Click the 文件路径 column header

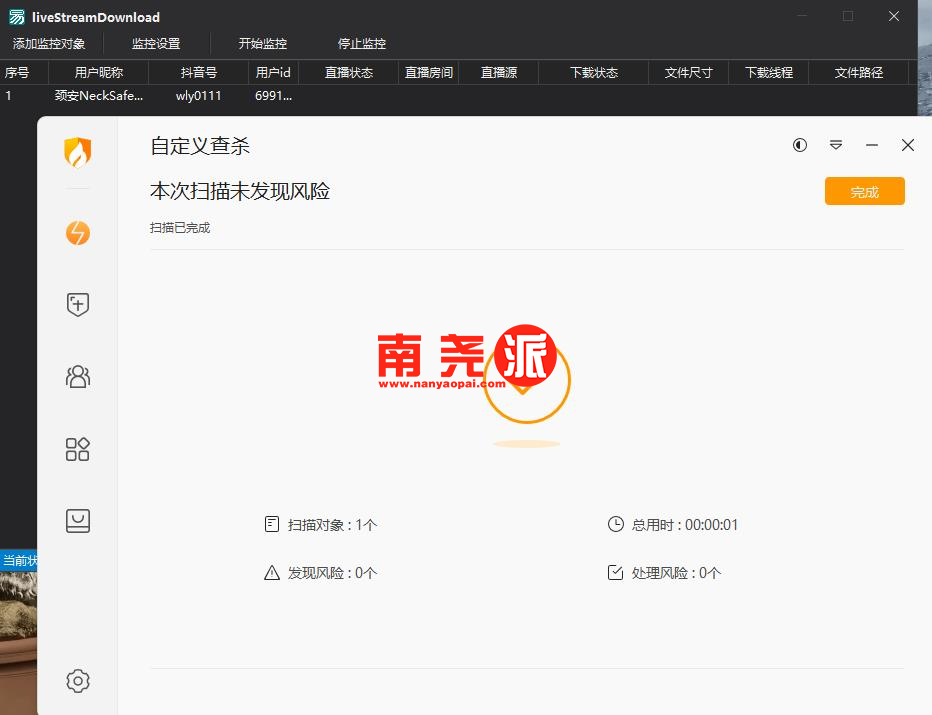859,73
